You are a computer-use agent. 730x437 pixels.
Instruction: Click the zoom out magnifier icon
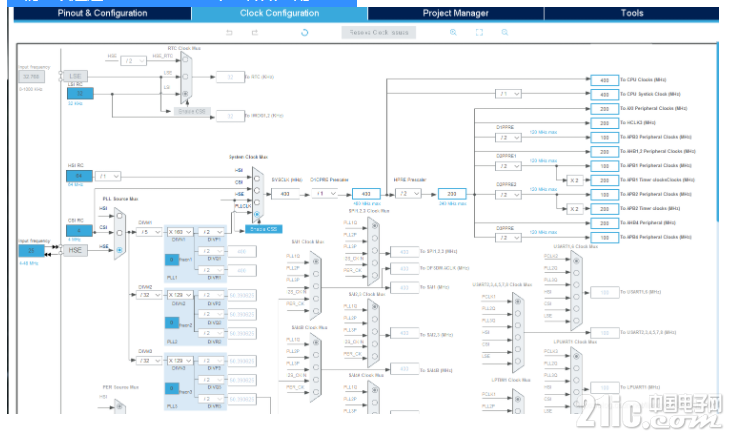[505, 33]
